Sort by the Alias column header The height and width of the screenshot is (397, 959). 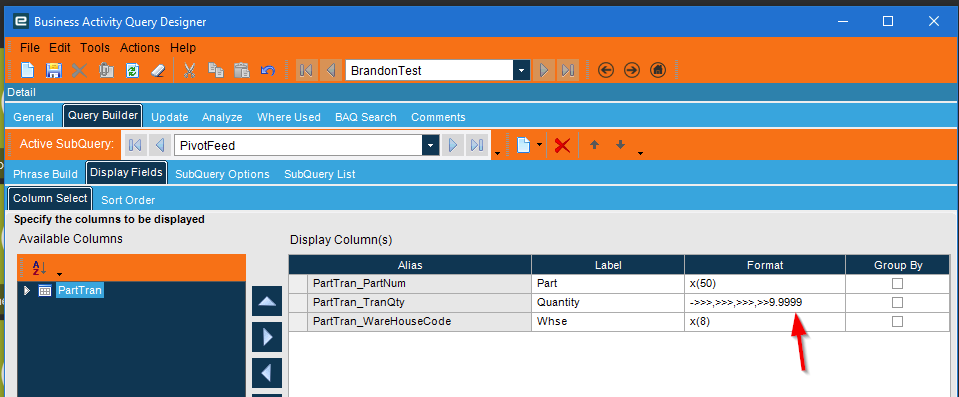410,265
